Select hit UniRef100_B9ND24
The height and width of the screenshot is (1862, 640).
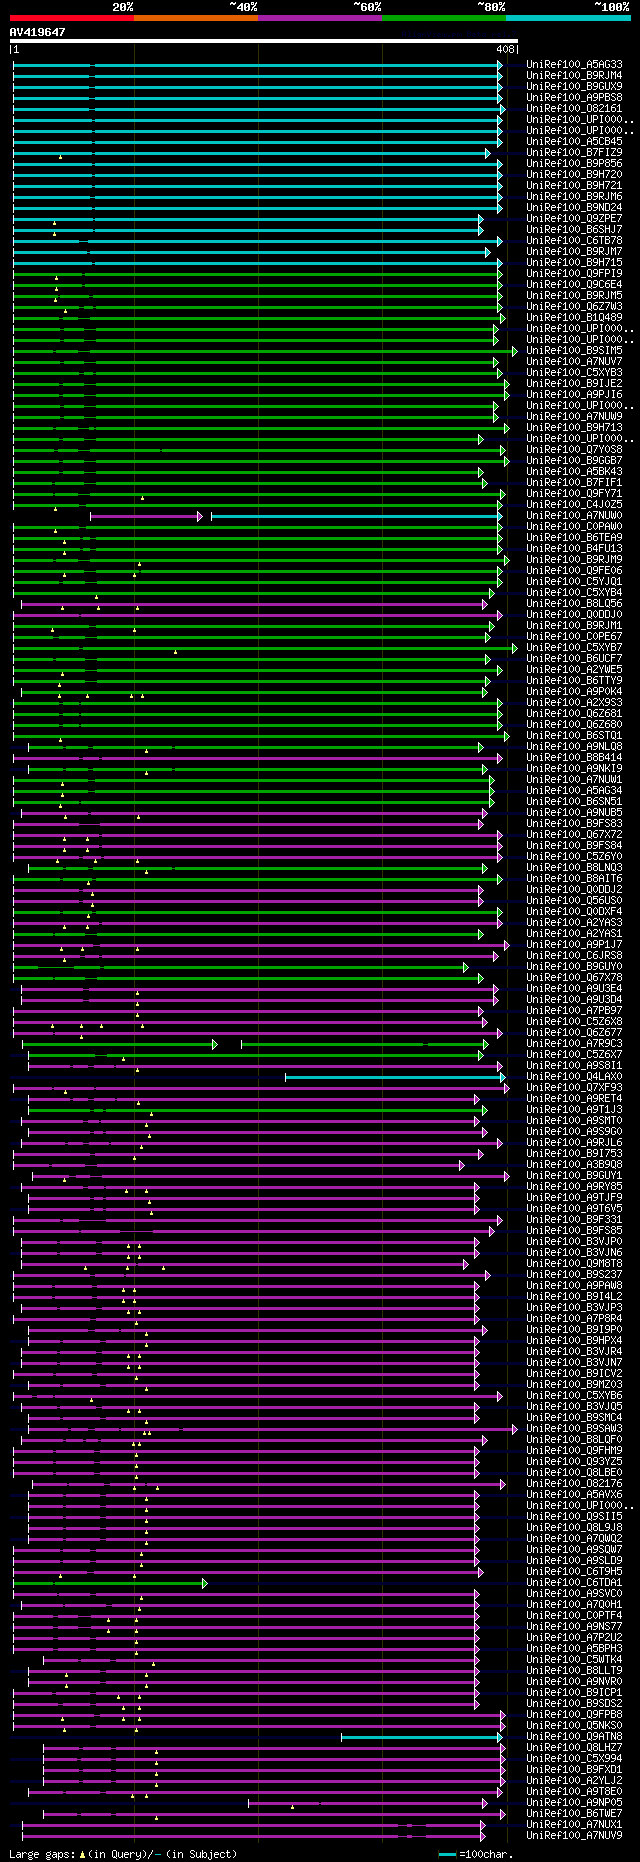point(574,208)
